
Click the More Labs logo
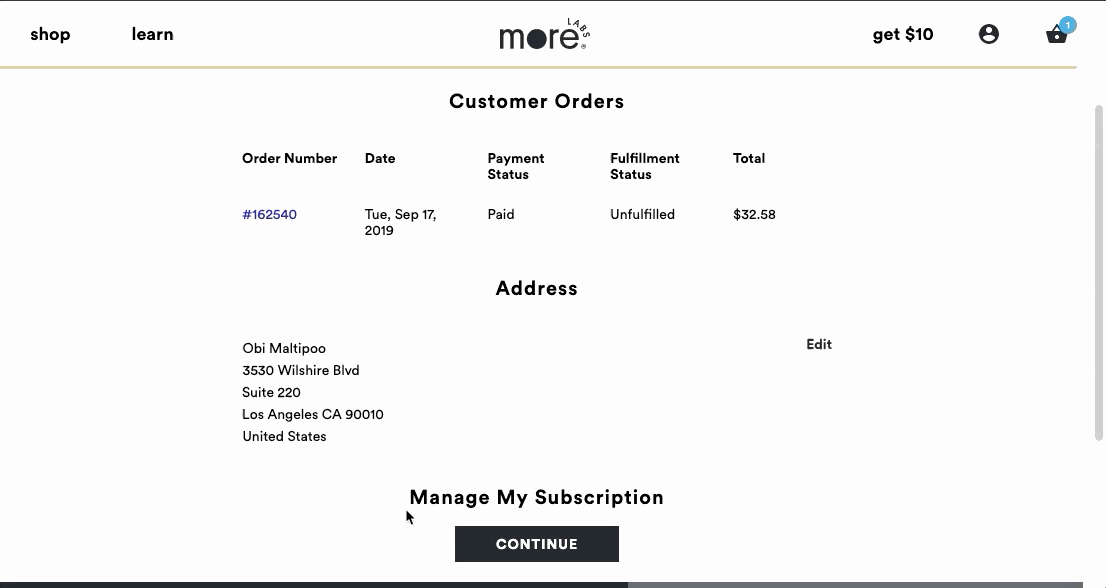545,36
